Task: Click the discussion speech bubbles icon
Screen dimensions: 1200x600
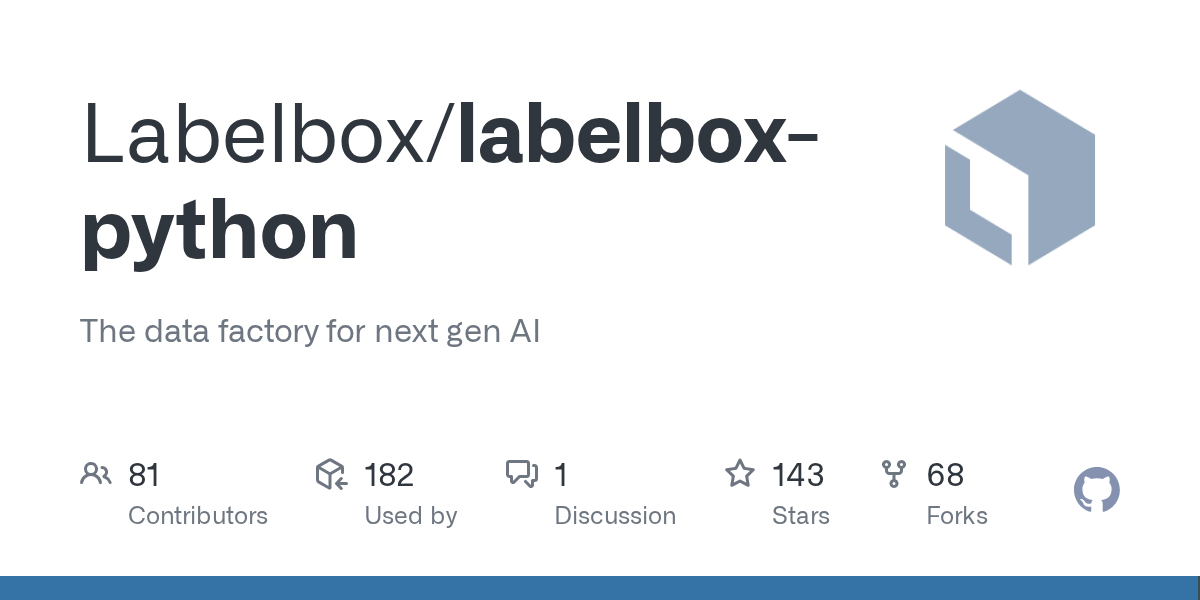Action: pyautogui.click(x=522, y=474)
